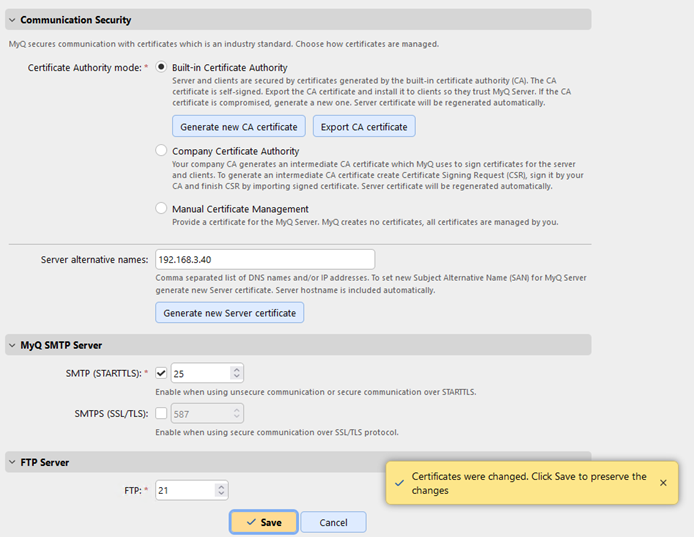Click Generate new Server certificate
The width and height of the screenshot is (694, 537).
click(229, 313)
